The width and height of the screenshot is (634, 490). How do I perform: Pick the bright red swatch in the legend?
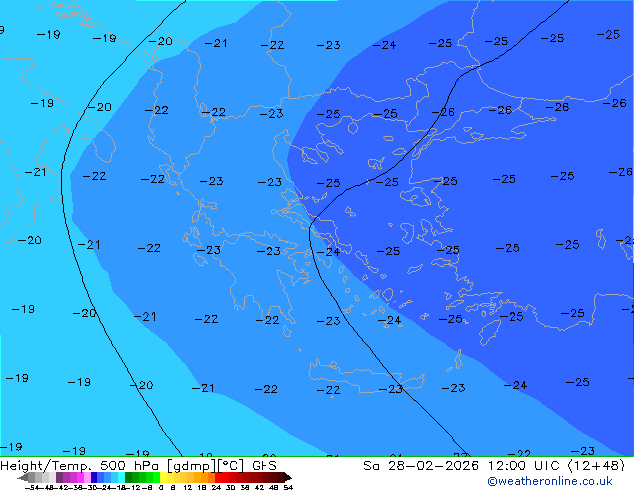[x=218, y=478]
